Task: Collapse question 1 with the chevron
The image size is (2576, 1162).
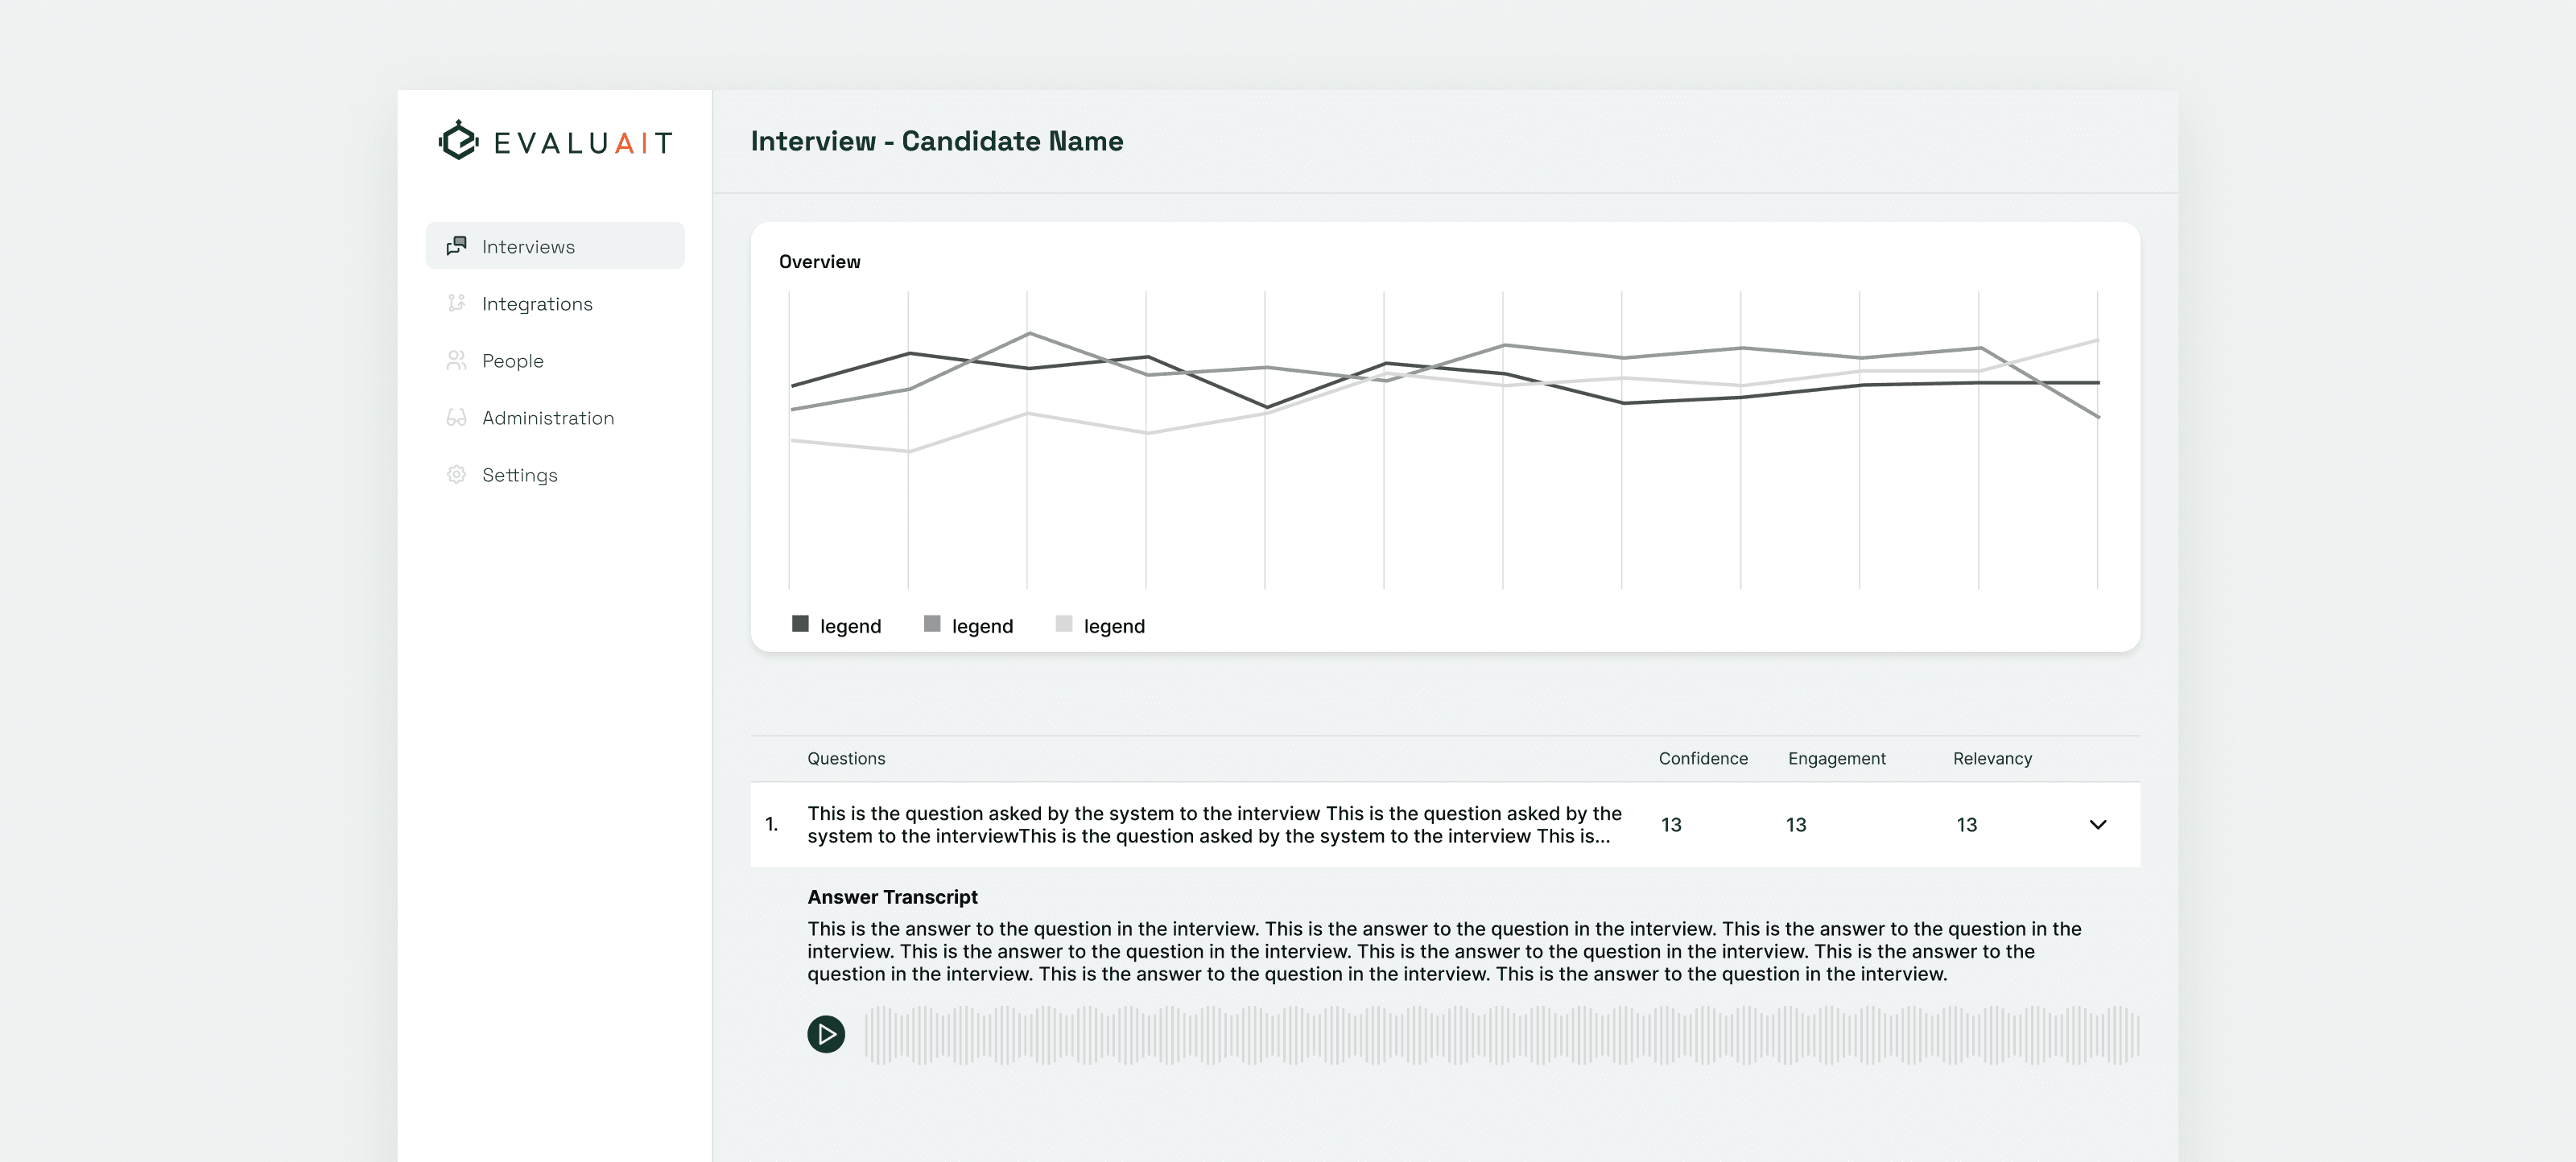Action: 2097,825
